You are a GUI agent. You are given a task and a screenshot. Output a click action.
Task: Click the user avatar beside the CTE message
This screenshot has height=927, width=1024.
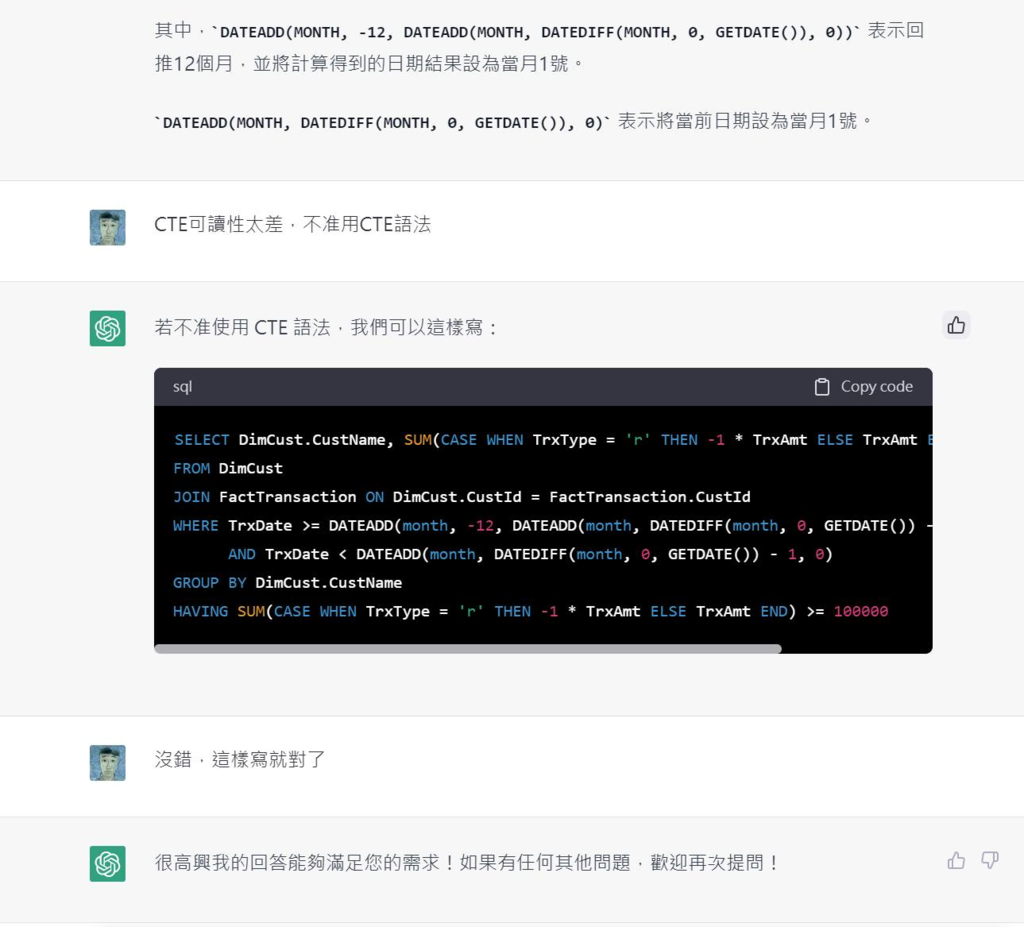pyautogui.click(x=108, y=227)
